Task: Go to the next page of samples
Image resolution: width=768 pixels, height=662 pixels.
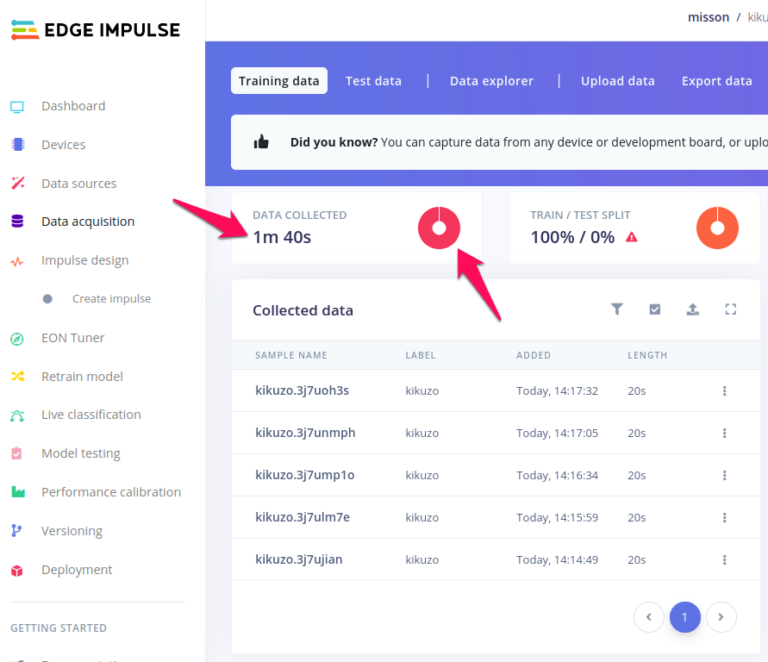Action: (x=721, y=617)
